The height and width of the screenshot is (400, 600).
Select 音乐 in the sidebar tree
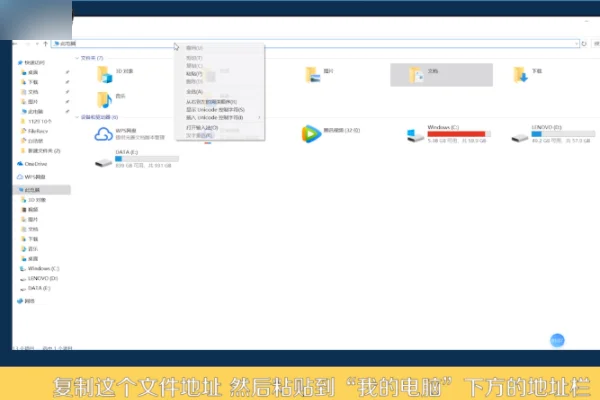click(33, 249)
